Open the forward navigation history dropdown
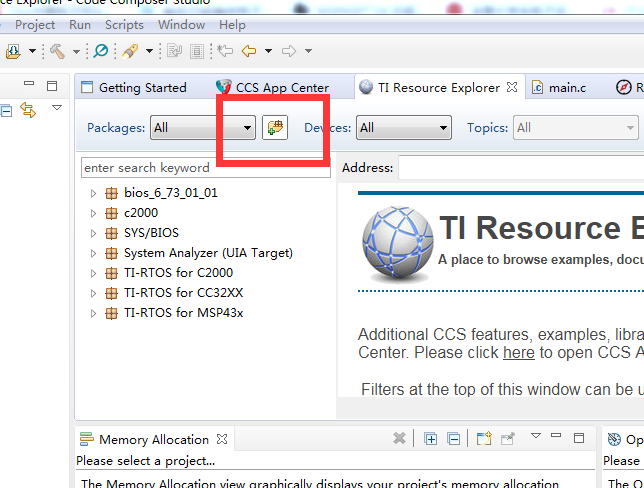 coord(308,51)
